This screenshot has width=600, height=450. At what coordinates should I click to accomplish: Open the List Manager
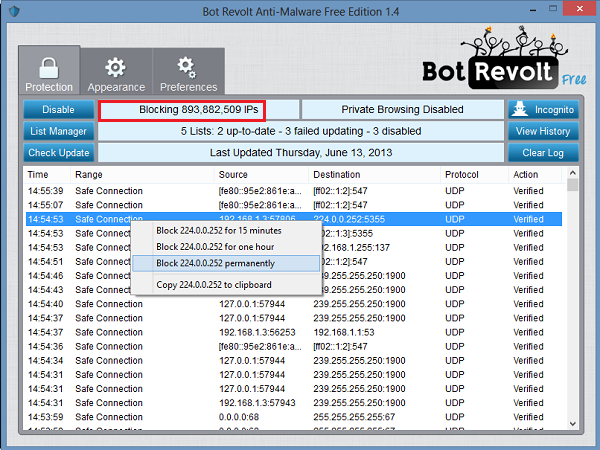(x=59, y=131)
